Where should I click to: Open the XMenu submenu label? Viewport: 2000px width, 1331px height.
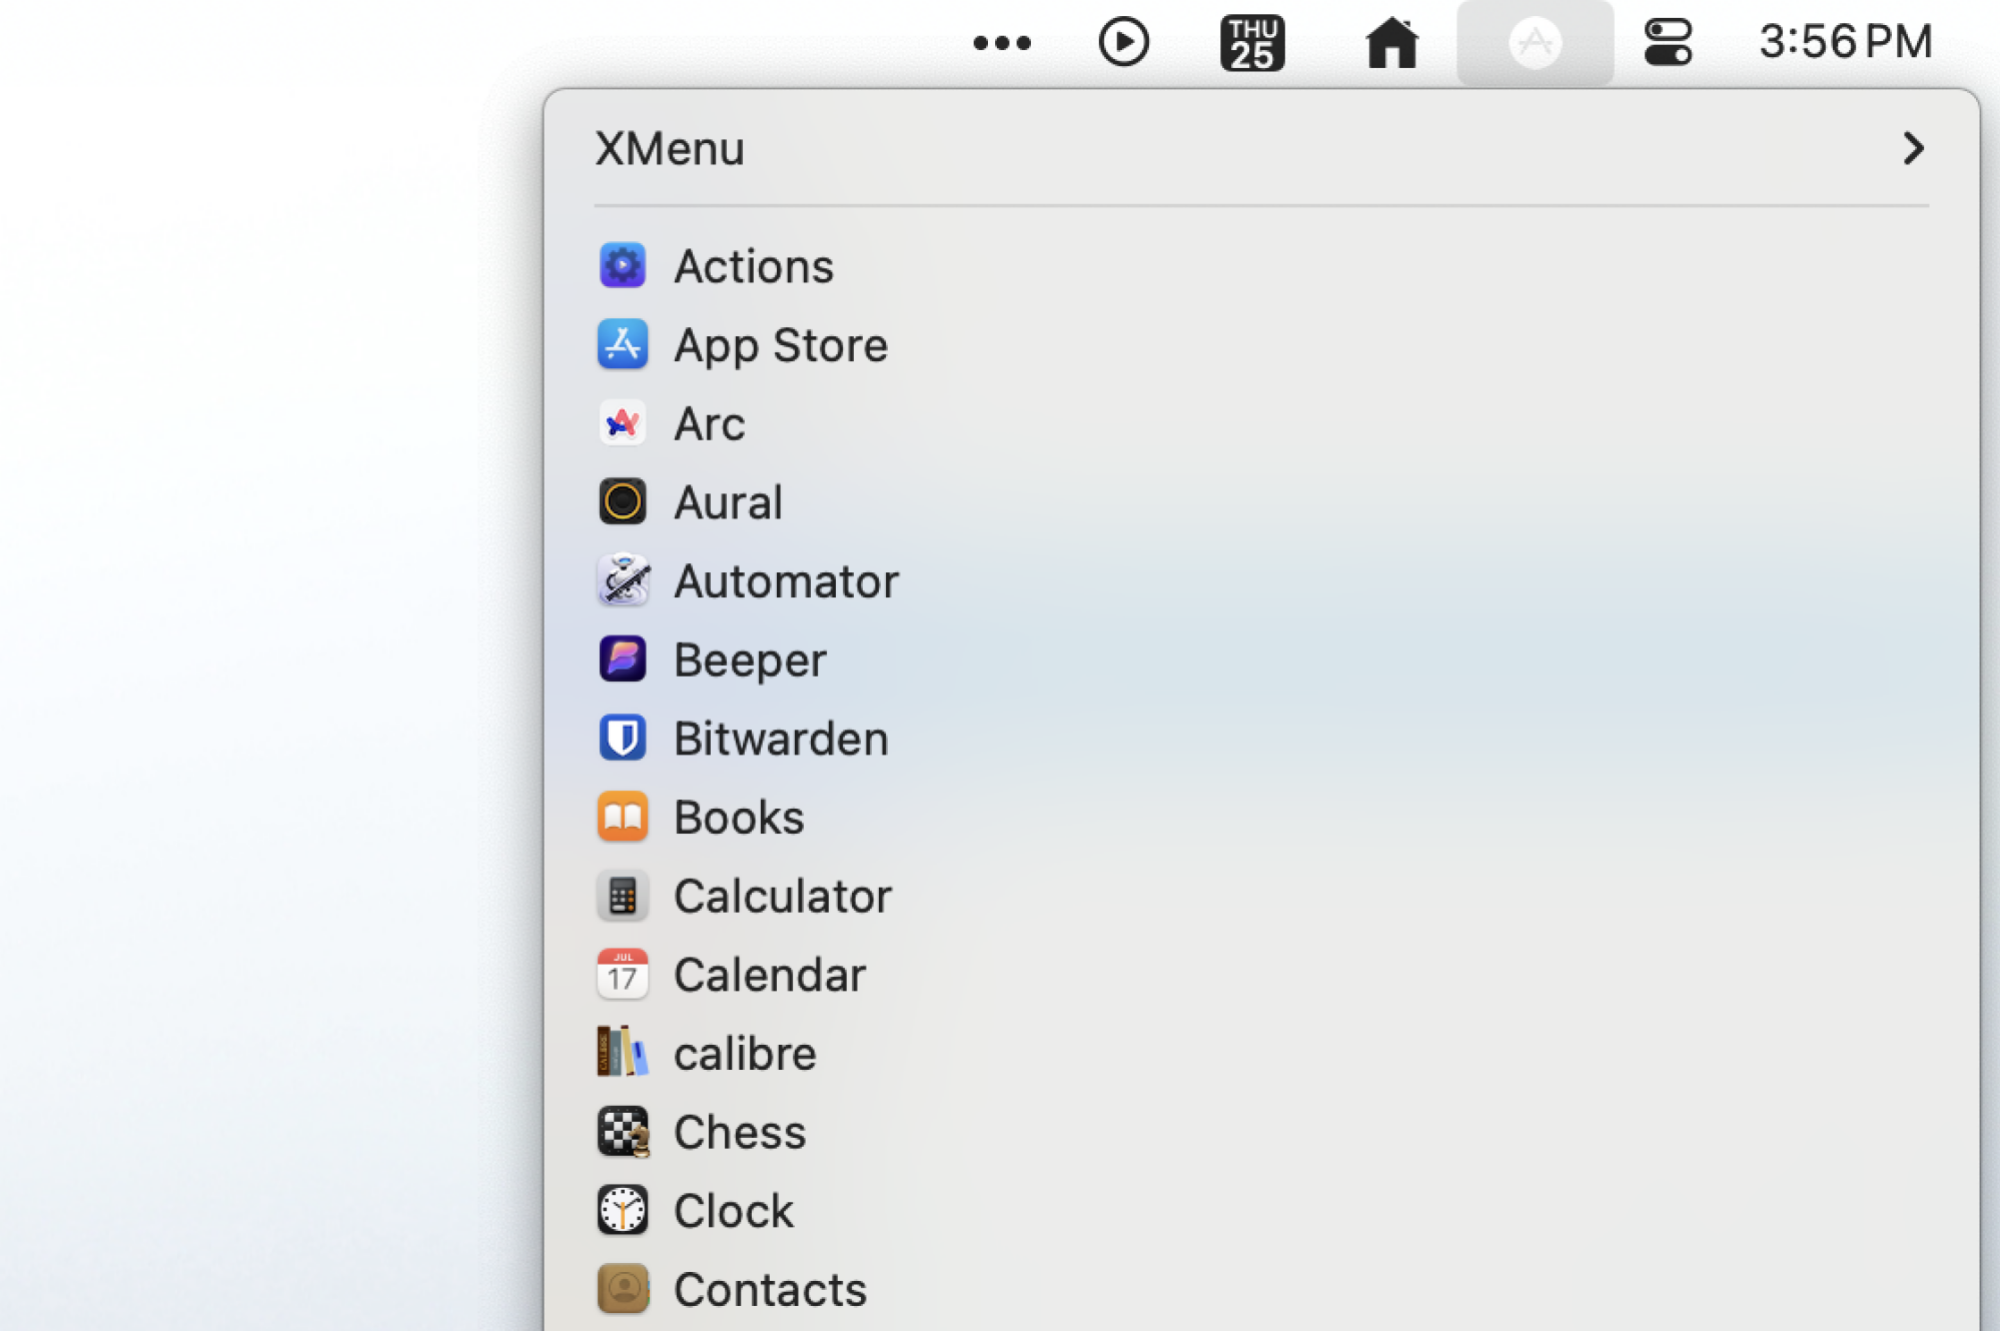[x=669, y=148]
